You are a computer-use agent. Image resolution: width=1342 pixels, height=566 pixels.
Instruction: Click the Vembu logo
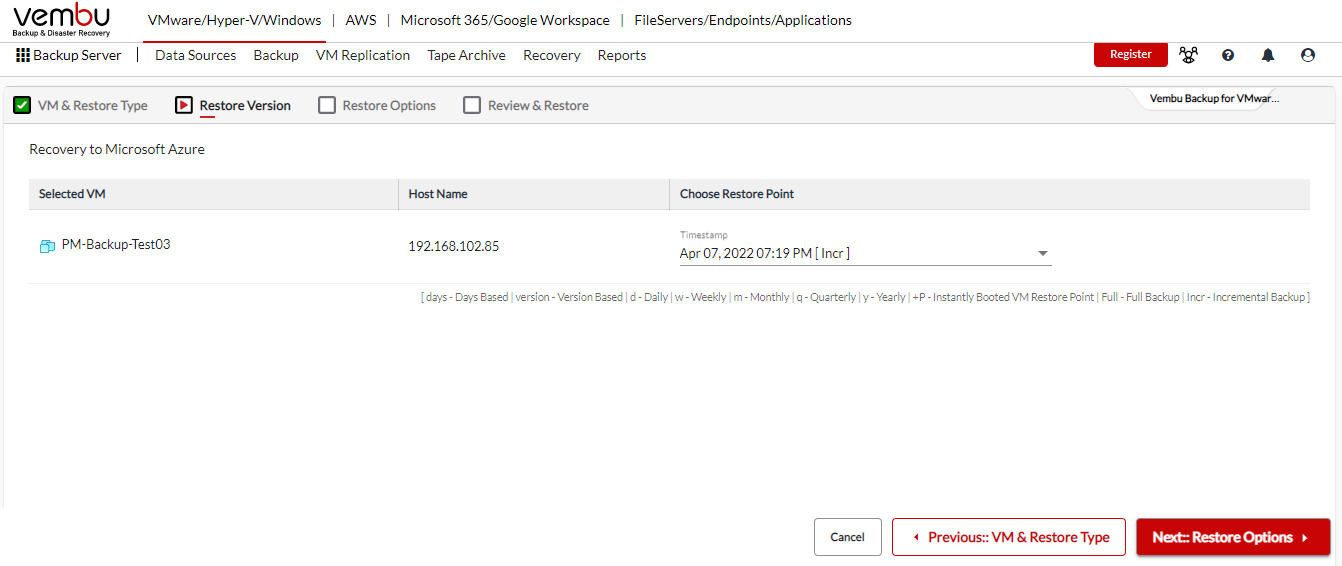[61, 20]
